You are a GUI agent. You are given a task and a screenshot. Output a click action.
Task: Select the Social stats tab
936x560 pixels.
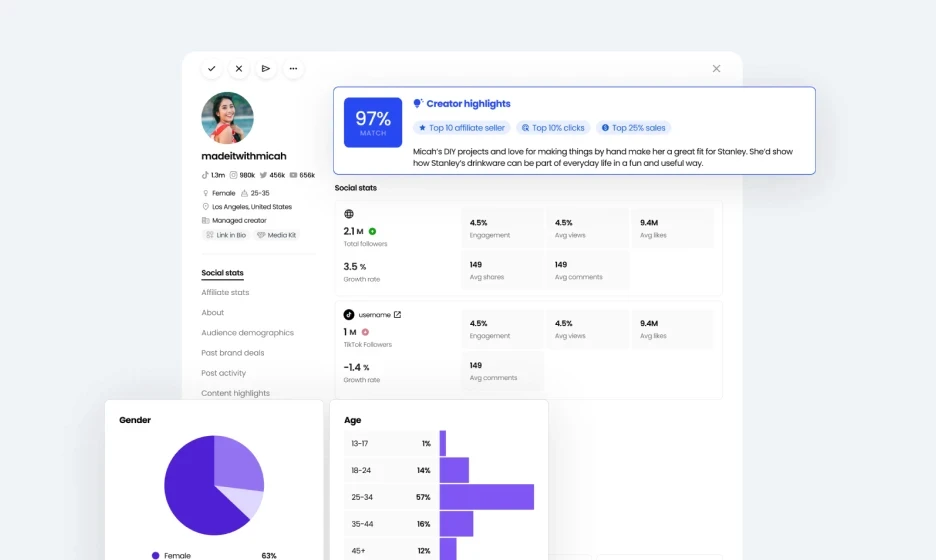coord(222,273)
